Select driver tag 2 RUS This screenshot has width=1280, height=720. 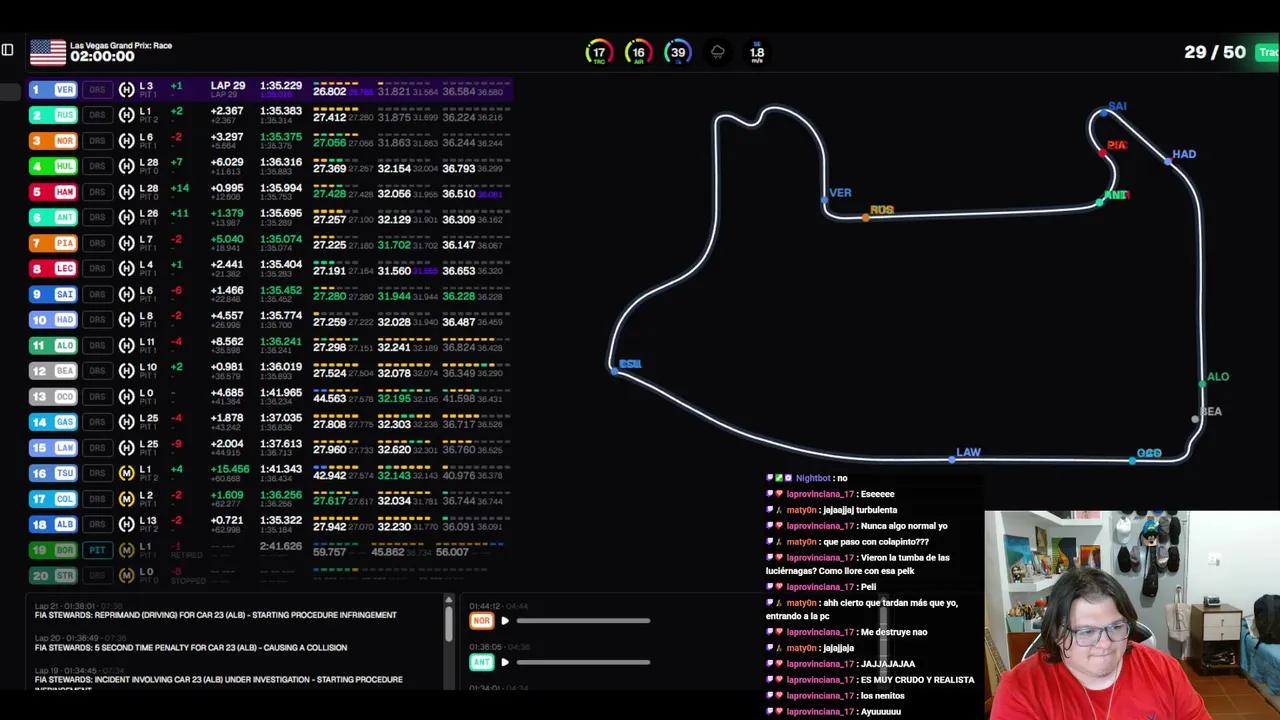point(53,115)
